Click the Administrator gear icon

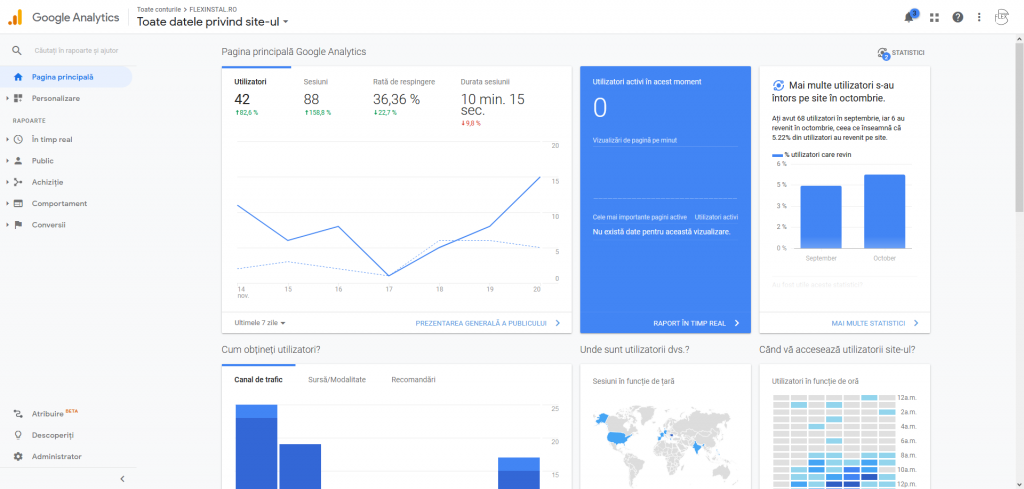point(18,456)
